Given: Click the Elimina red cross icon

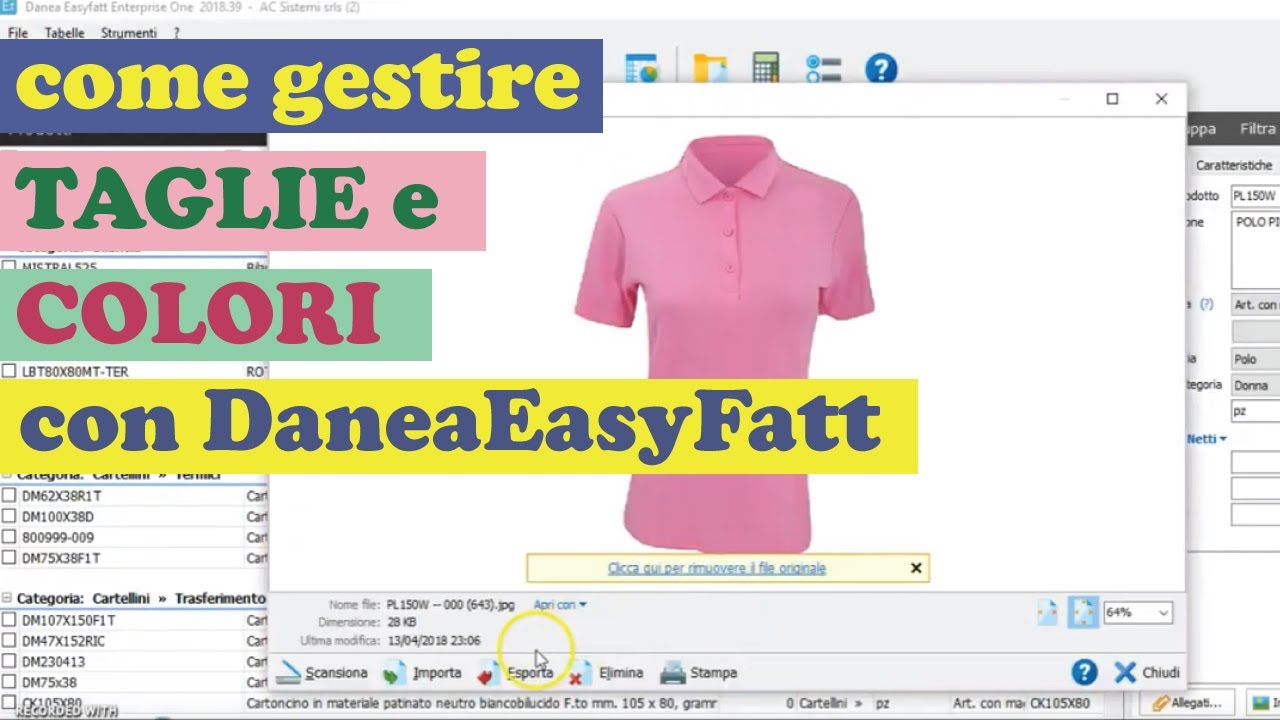Looking at the screenshot, I should [581, 673].
